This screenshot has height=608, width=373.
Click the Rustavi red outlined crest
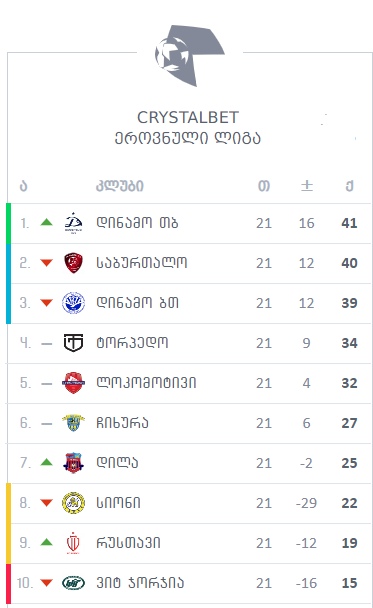[73, 543]
